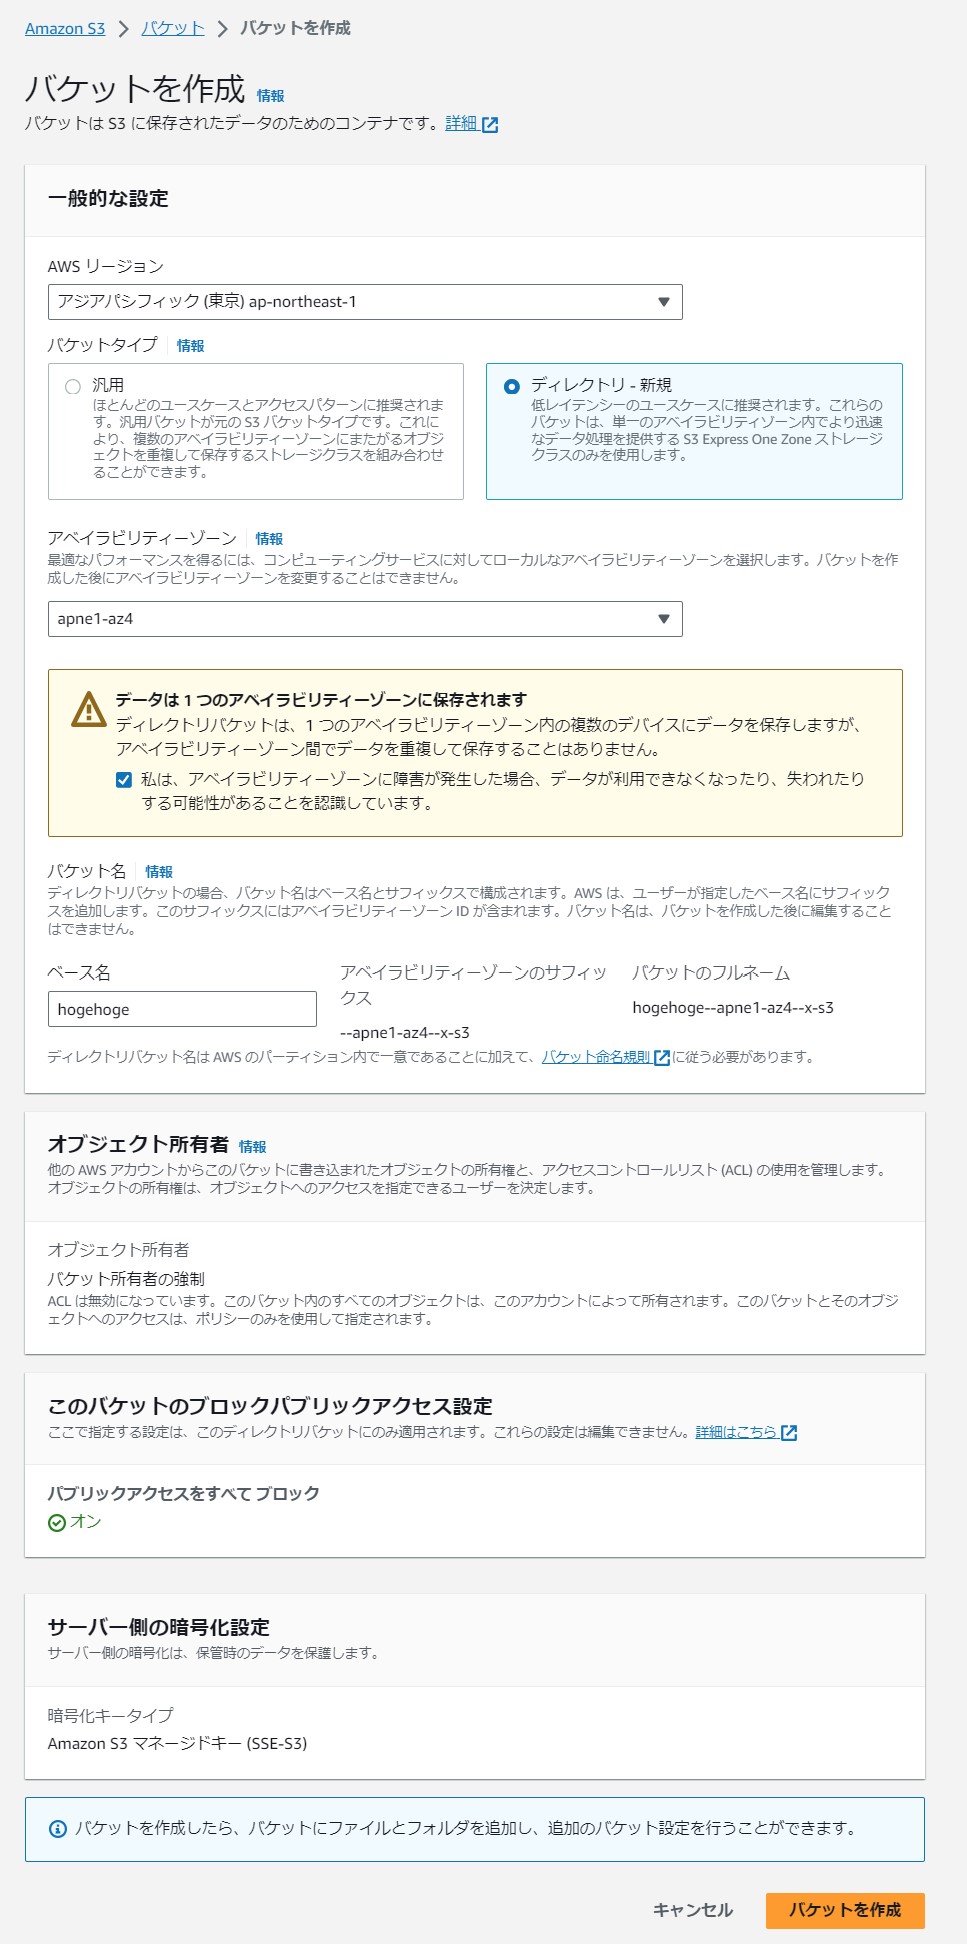Click the 暗号化キータイプ label
The width and height of the screenshot is (967, 1944).
coord(111,1715)
